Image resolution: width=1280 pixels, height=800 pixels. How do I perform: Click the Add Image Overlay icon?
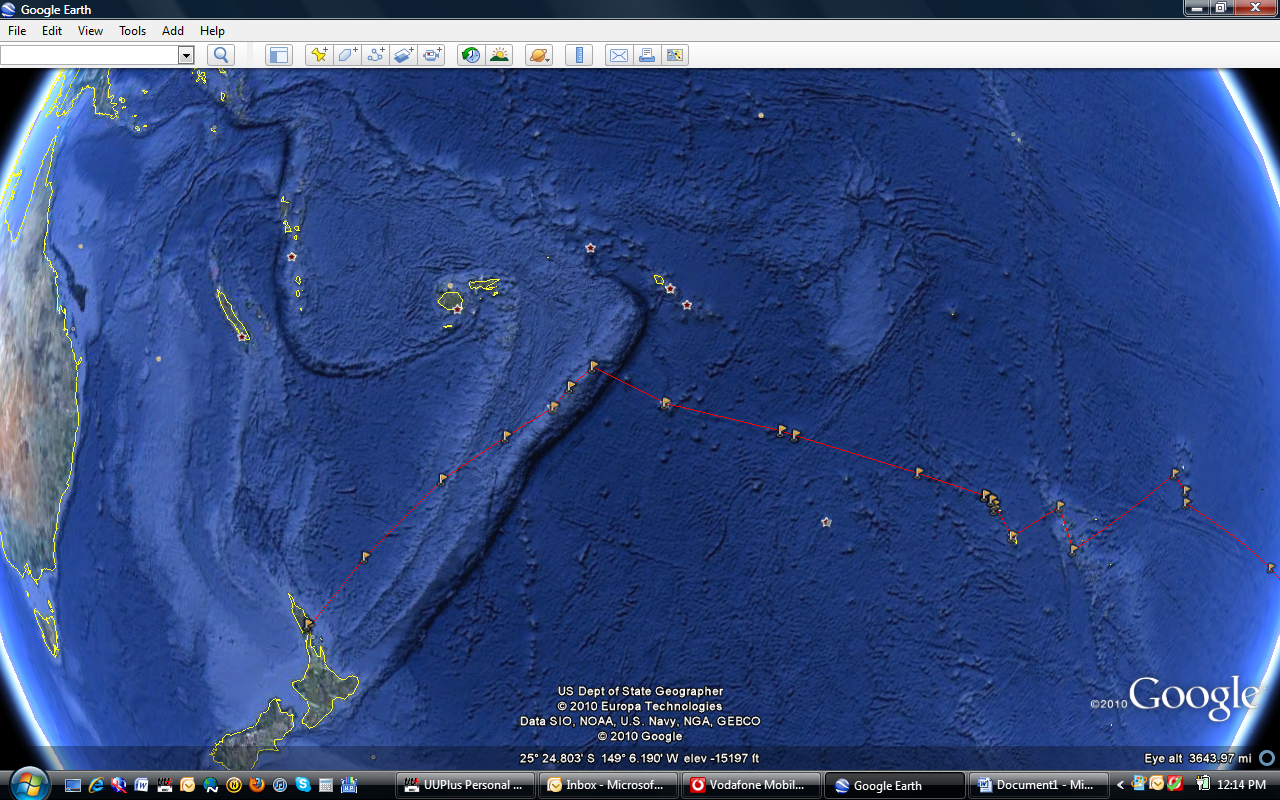[404, 55]
